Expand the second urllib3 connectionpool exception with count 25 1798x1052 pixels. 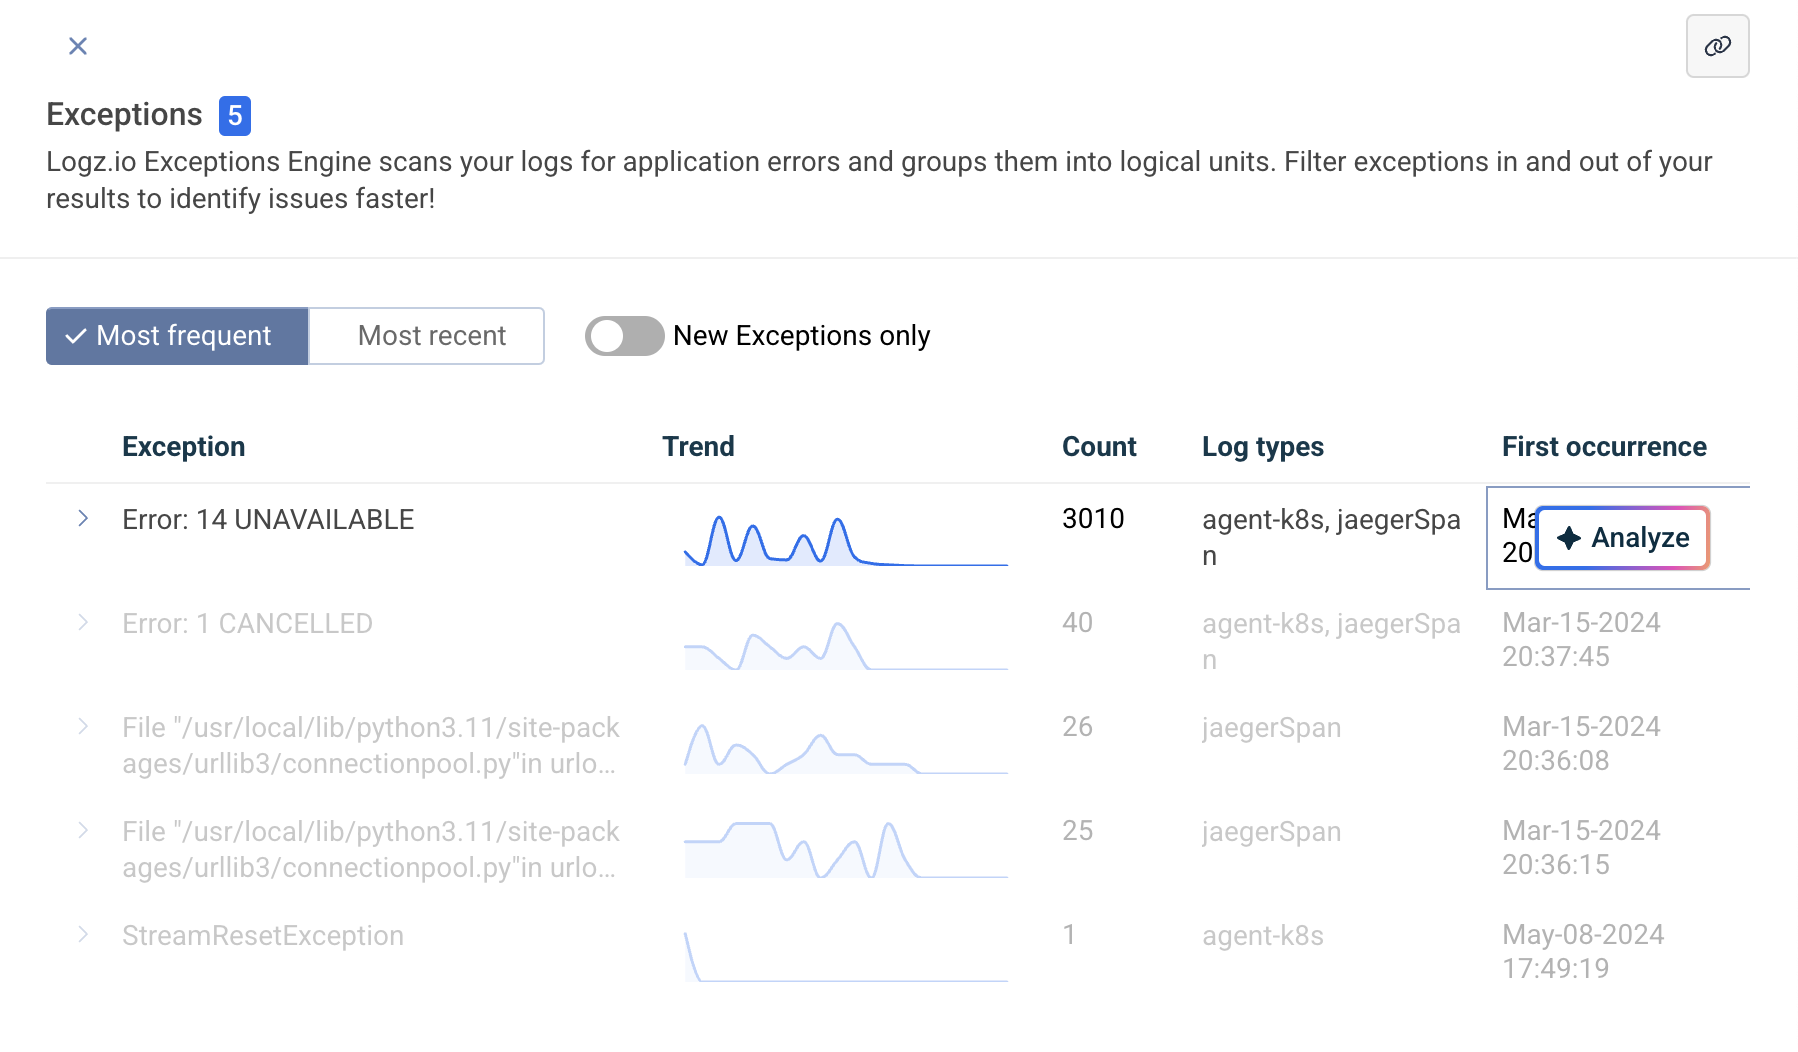83,830
